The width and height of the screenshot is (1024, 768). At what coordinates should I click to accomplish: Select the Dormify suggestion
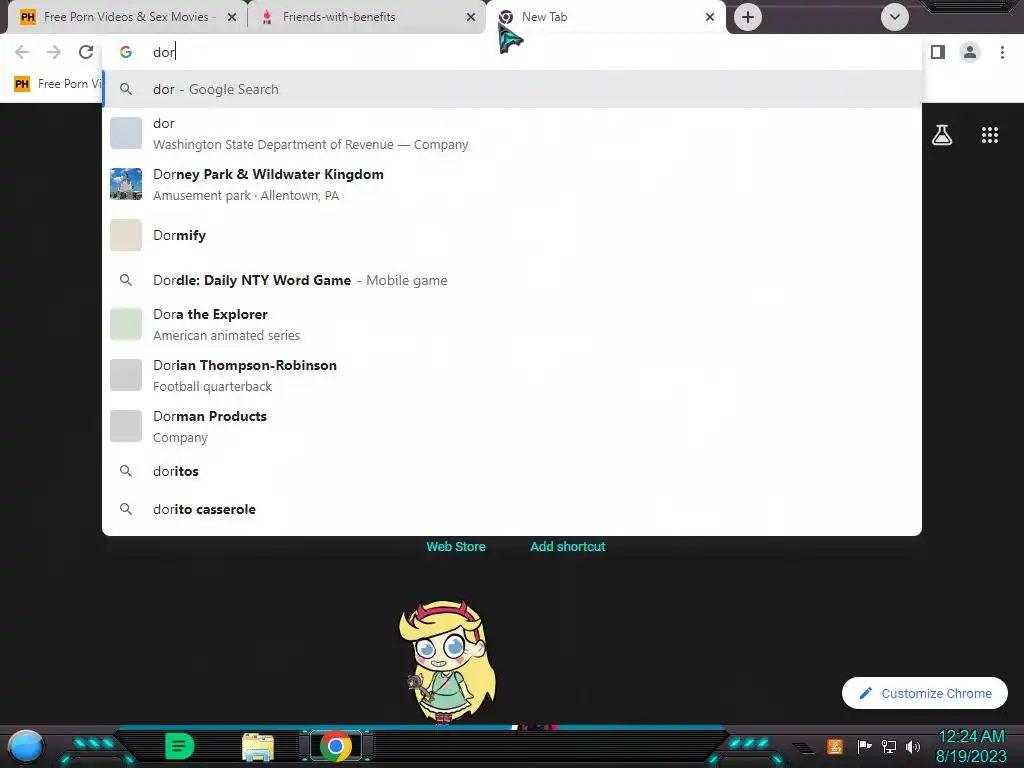click(x=512, y=235)
